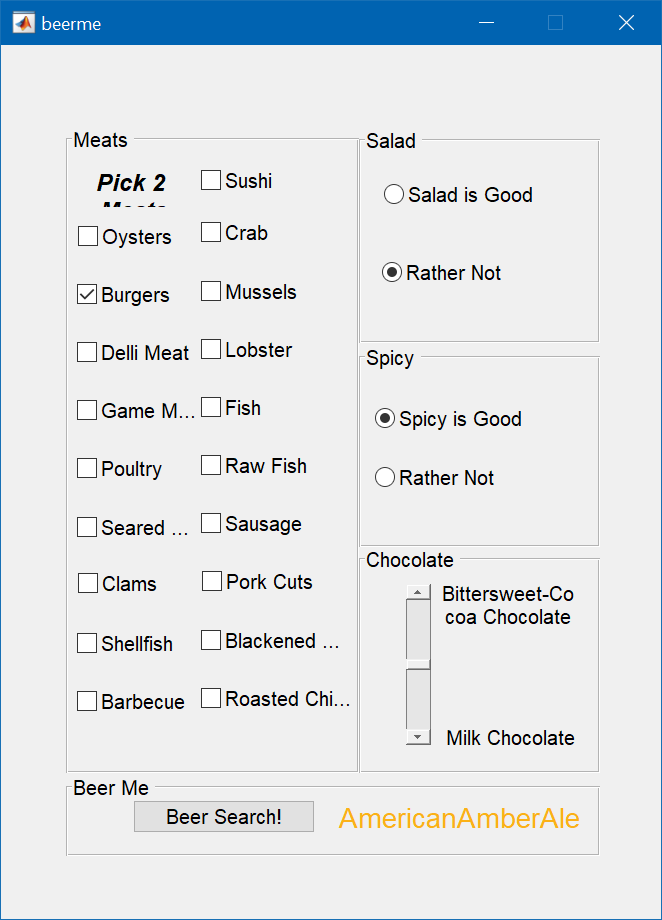Check the Oysters checkbox
Screen dimensions: 662x920
click(x=88, y=237)
